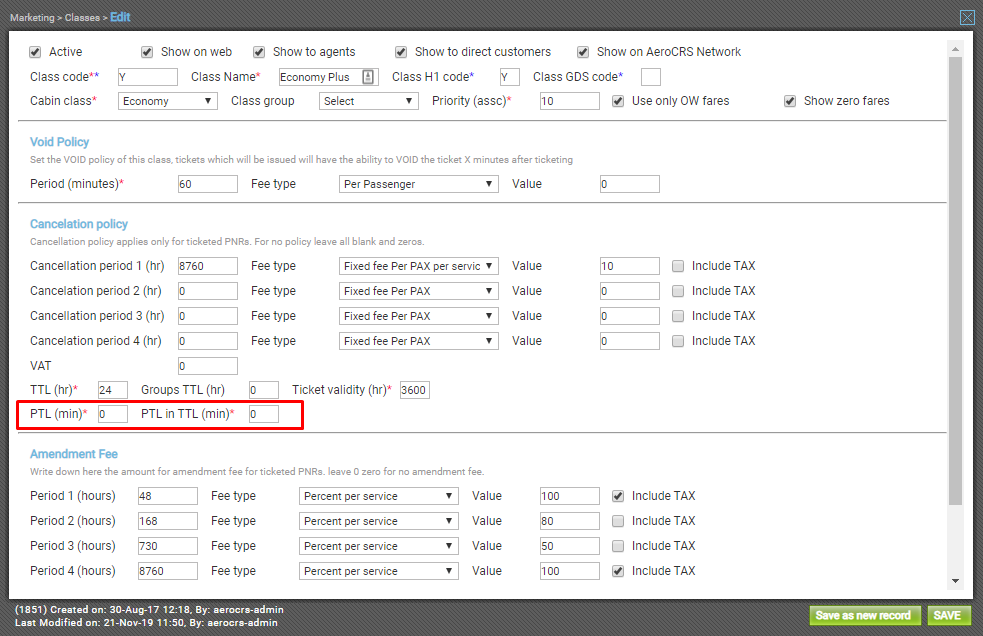The width and height of the screenshot is (983, 636).
Task: Click the Class code input field
Action: (x=148, y=77)
